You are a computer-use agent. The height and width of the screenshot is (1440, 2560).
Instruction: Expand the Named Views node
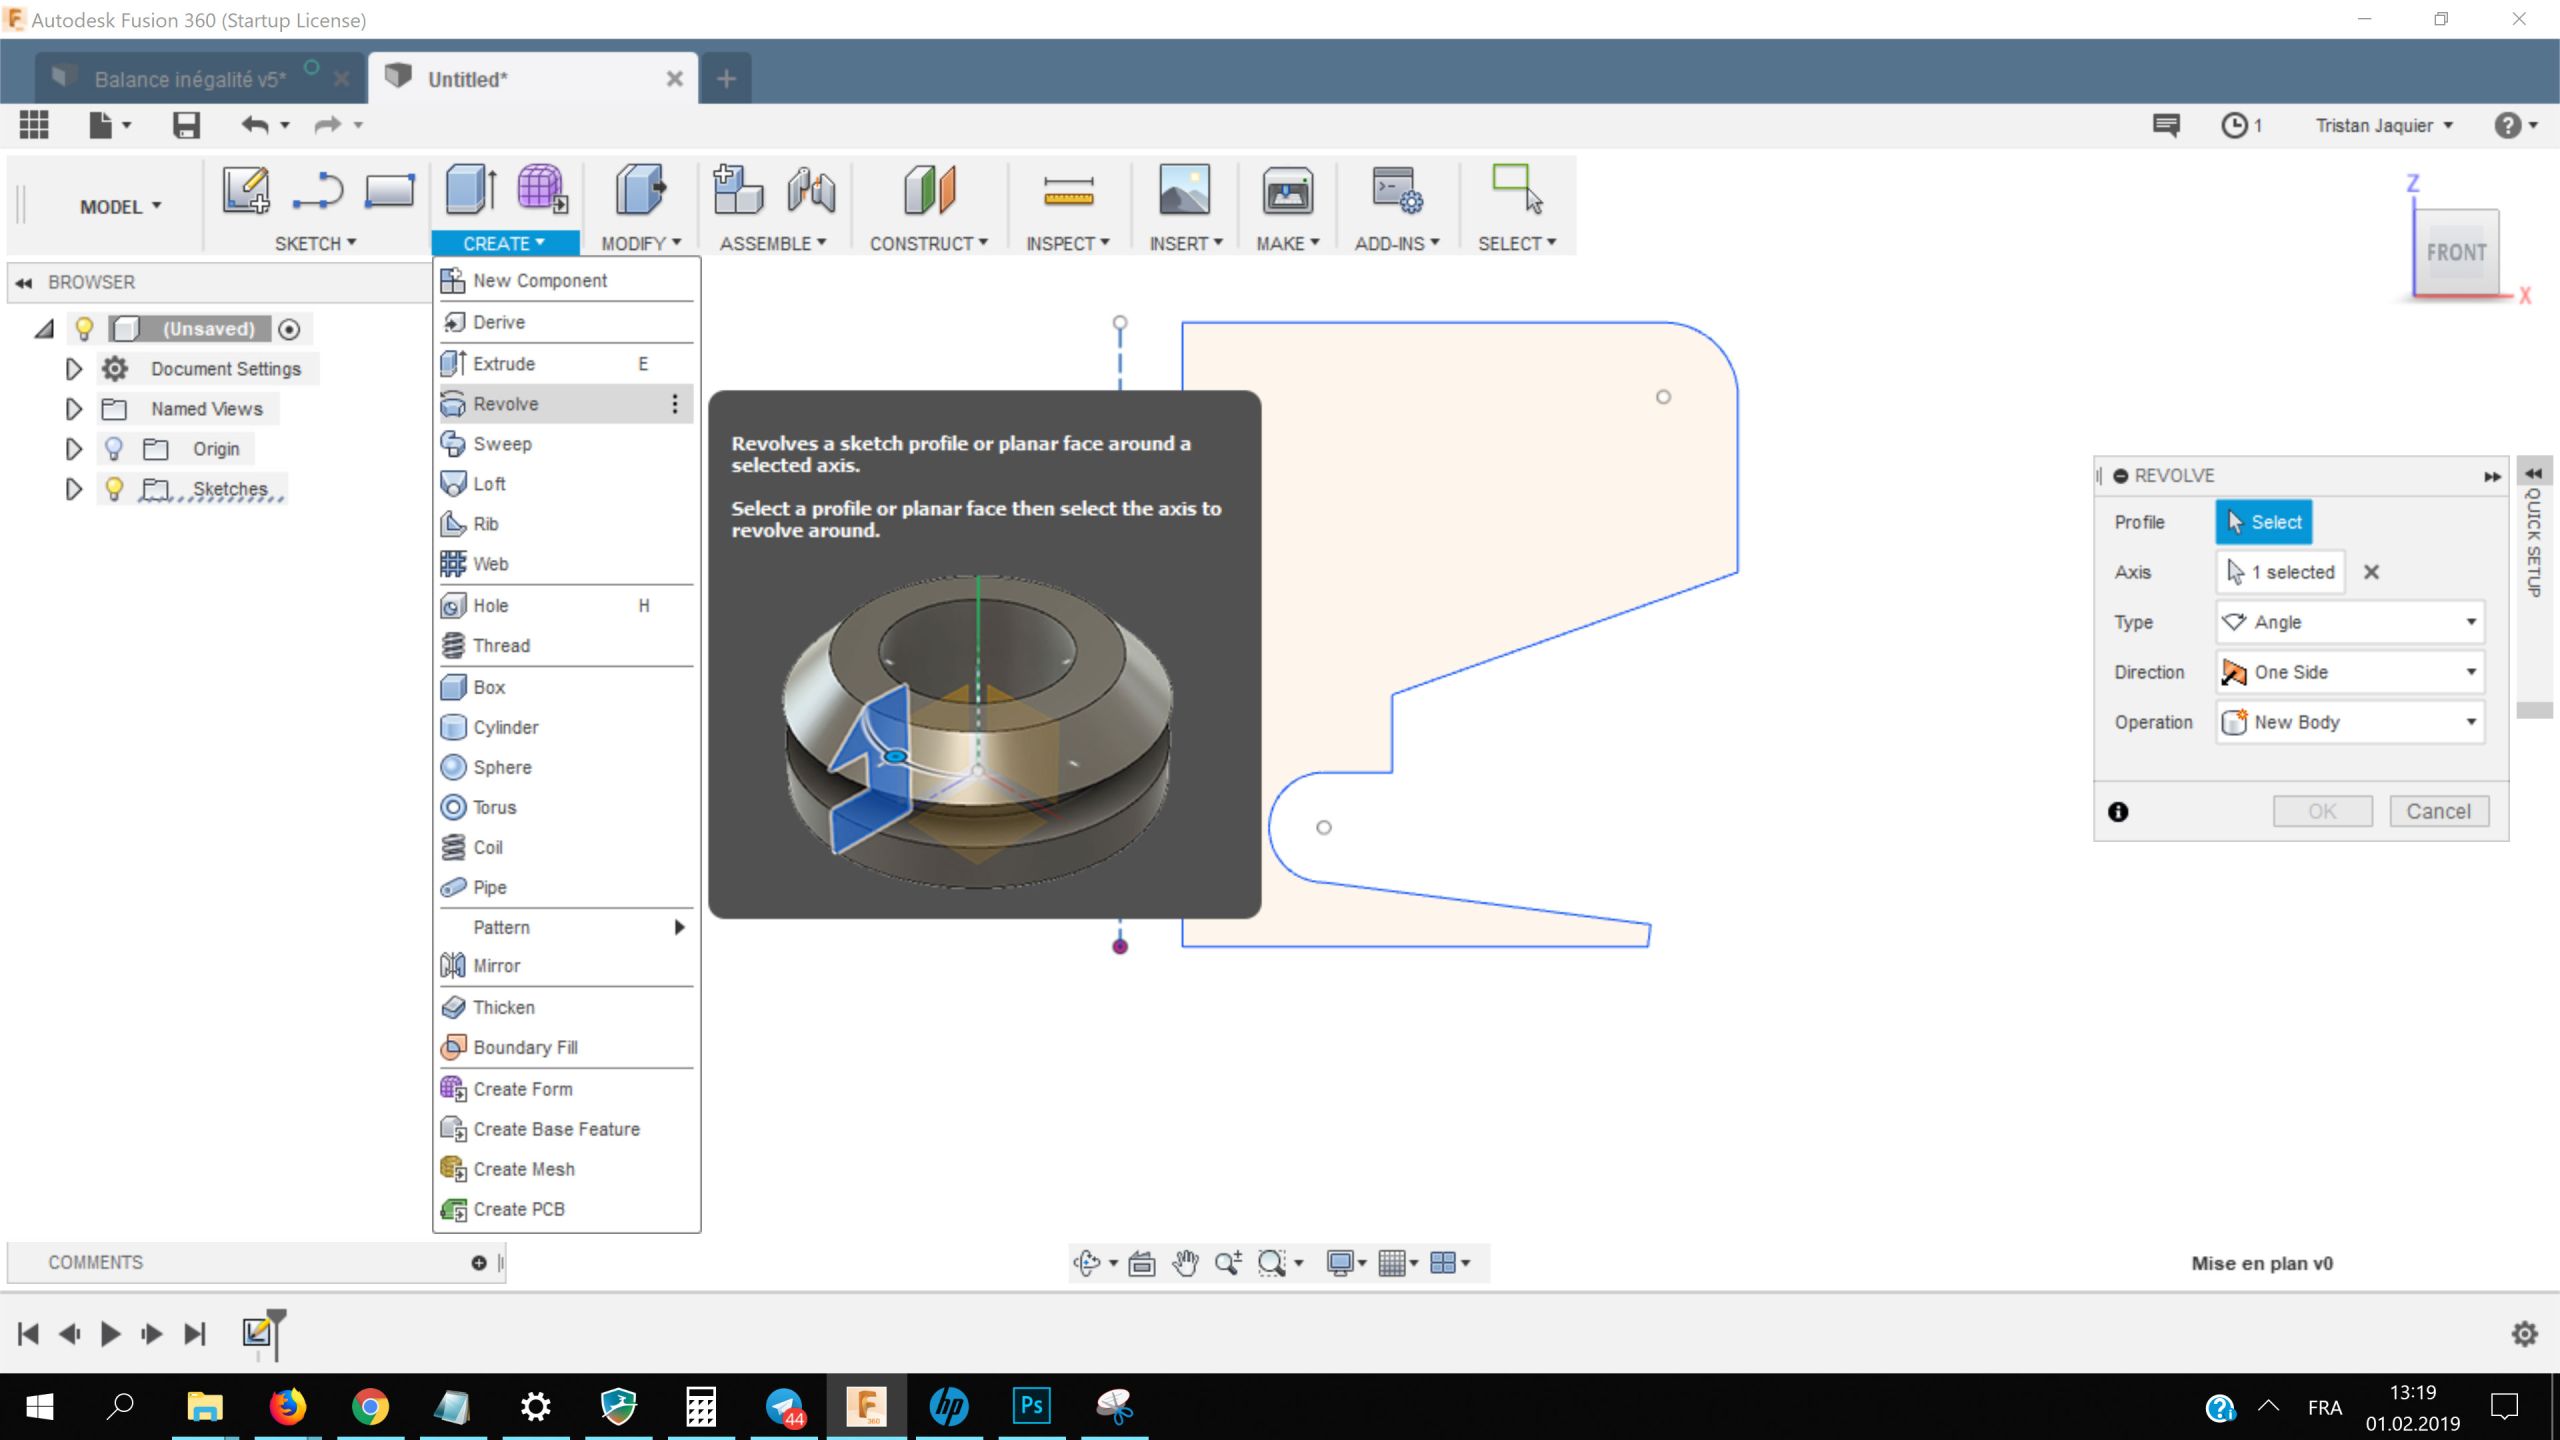[x=73, y=408]
